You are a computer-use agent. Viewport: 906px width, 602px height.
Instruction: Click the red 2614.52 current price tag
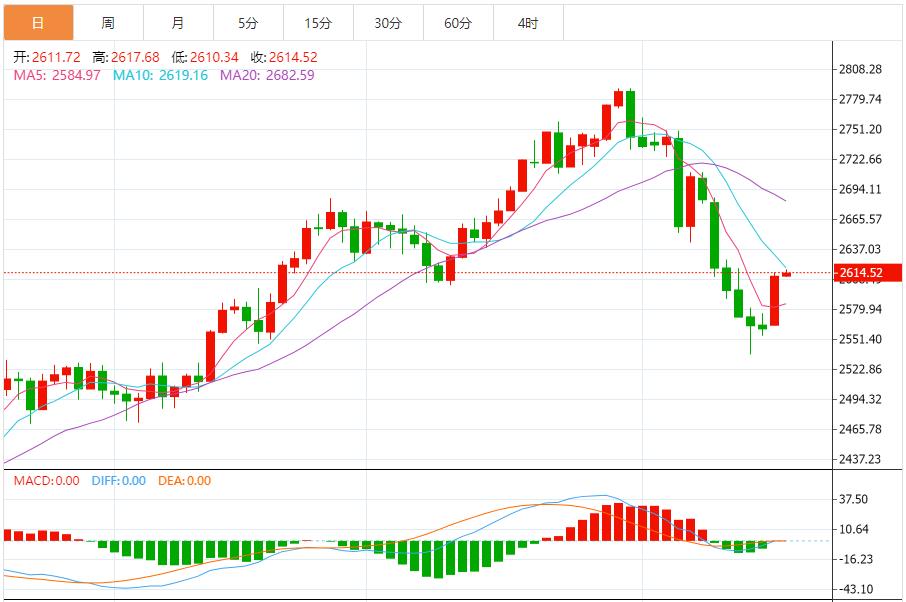point(867,273)
